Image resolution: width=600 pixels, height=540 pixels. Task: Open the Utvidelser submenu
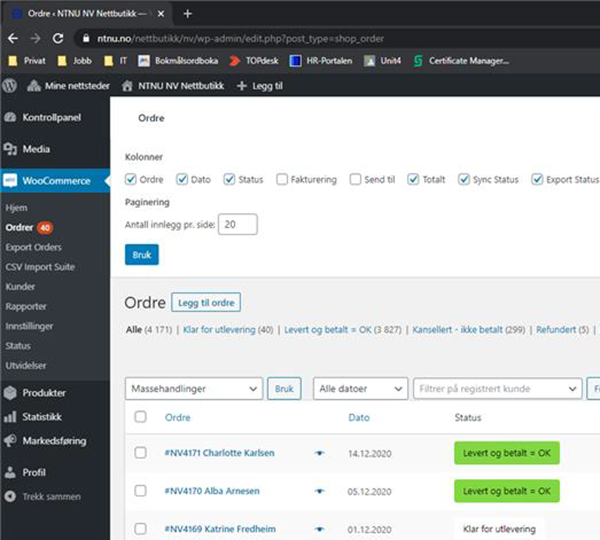coord(26,365)
